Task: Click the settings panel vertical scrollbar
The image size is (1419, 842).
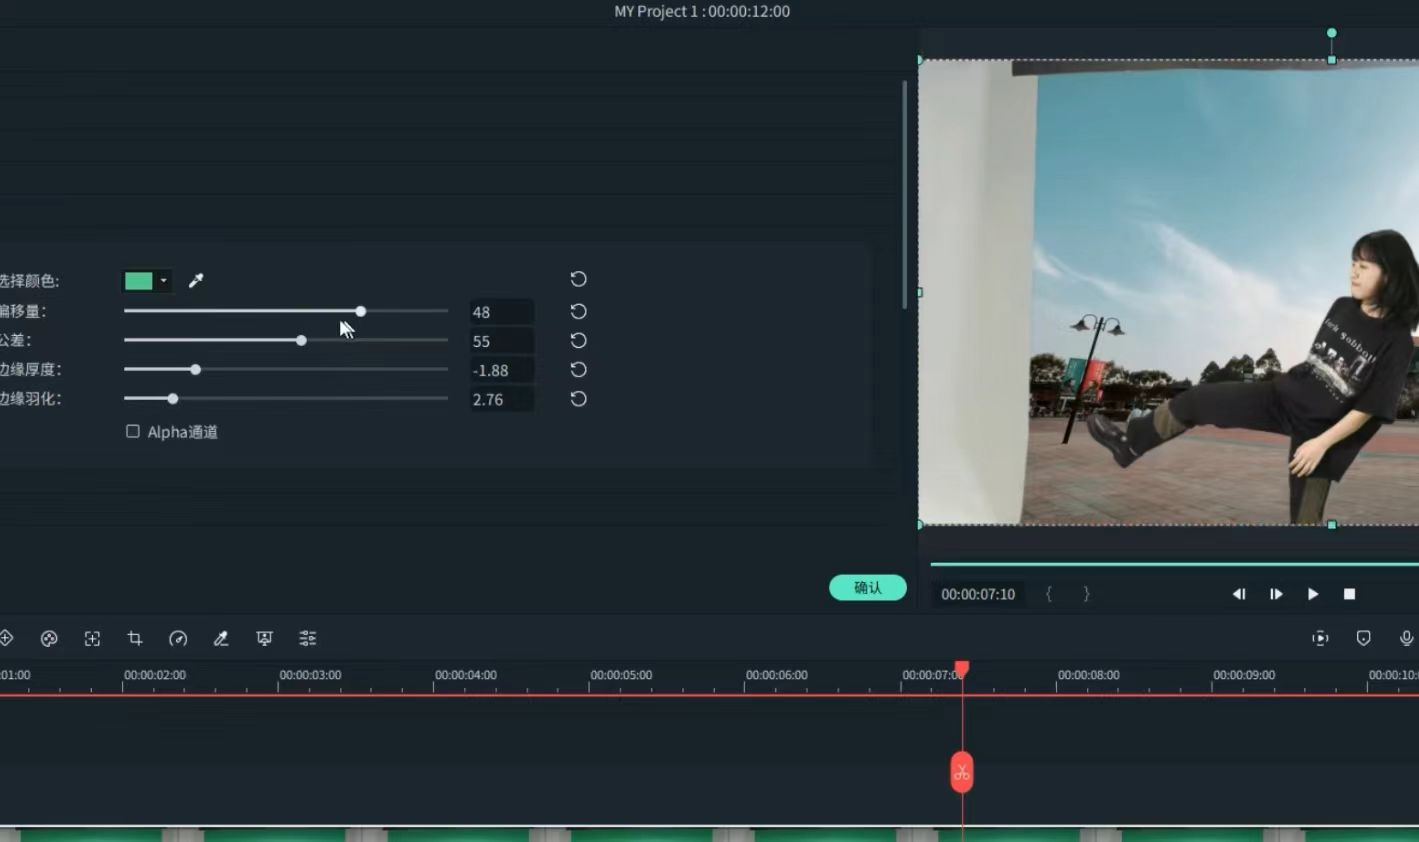Action: coord(905,194)
